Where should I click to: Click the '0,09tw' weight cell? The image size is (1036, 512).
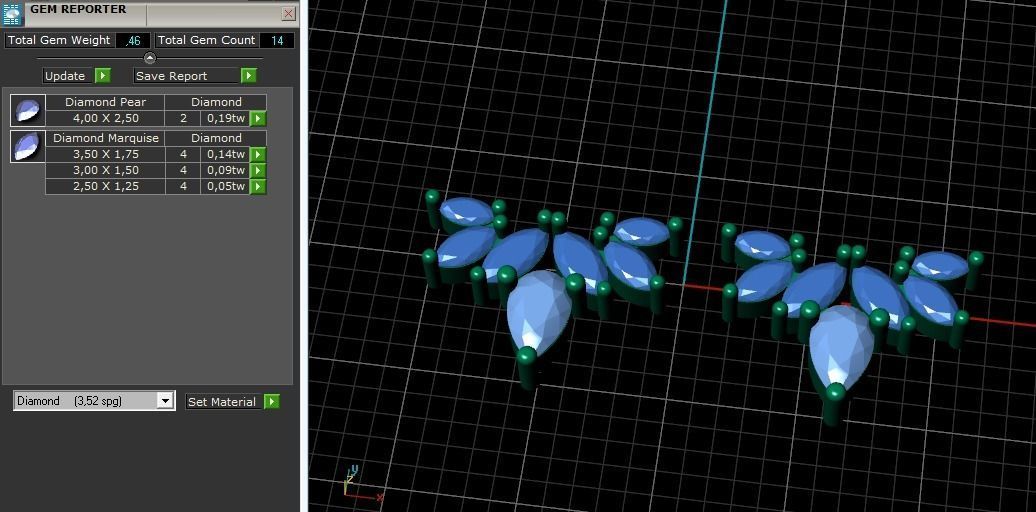226,170
